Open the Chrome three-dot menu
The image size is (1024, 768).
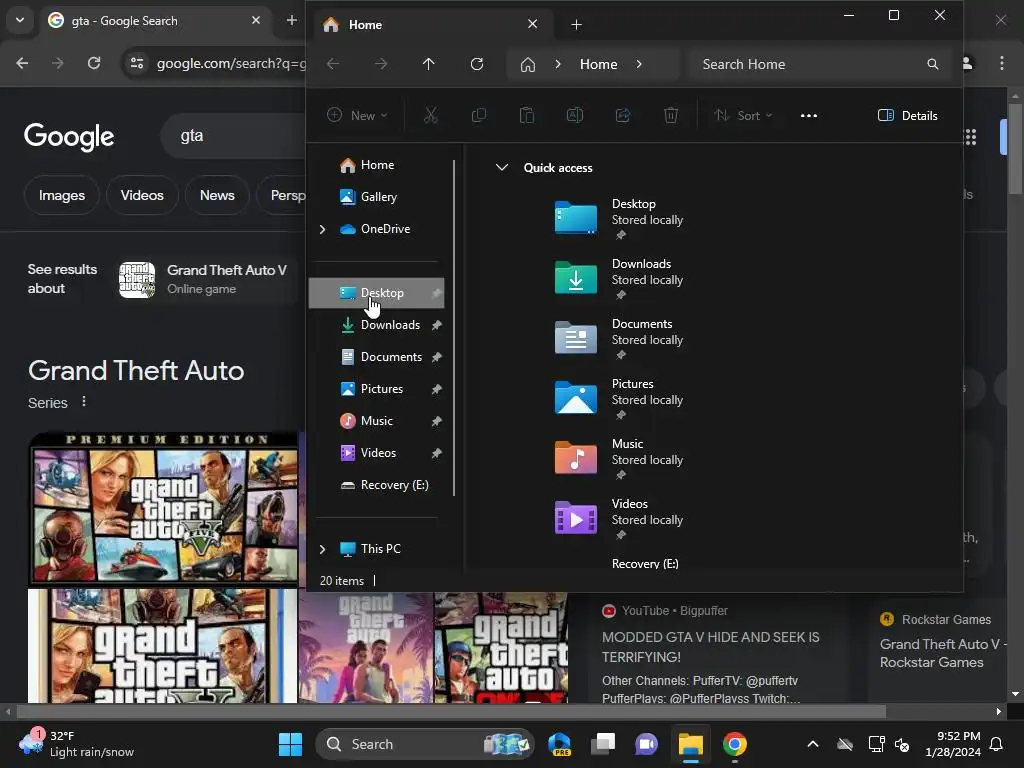point(1002,63)
